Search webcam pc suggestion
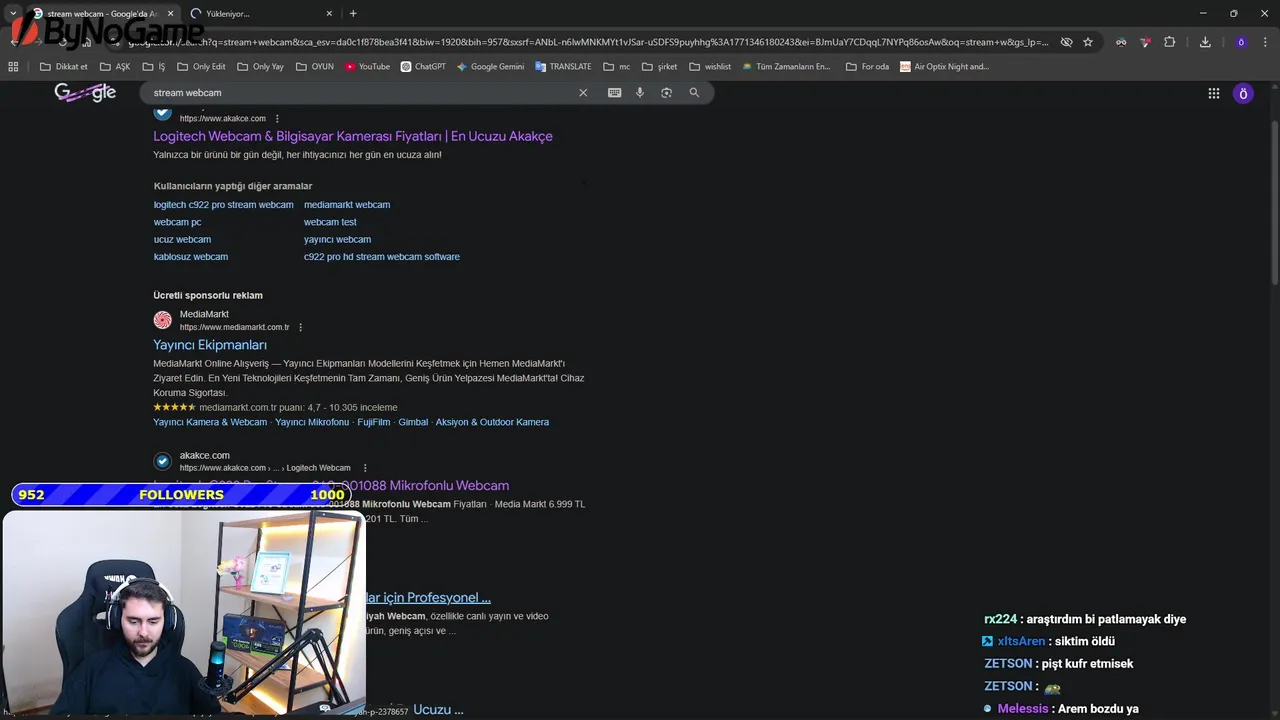Viewport: 1280px width, 720px height. pyautogui.click(x=177, y=222)
